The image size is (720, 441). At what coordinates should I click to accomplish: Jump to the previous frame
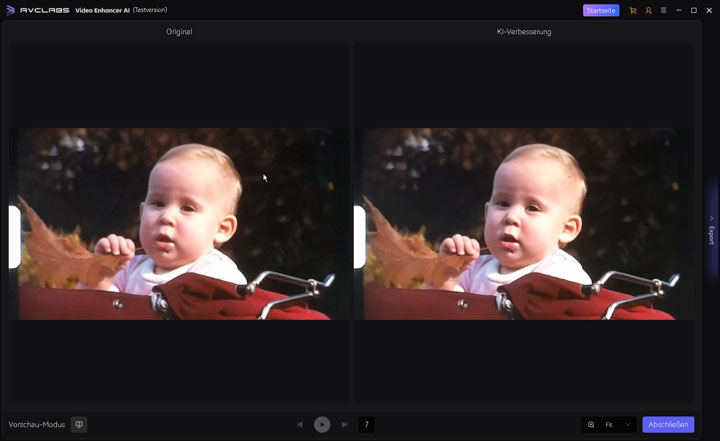pos(300,424)
